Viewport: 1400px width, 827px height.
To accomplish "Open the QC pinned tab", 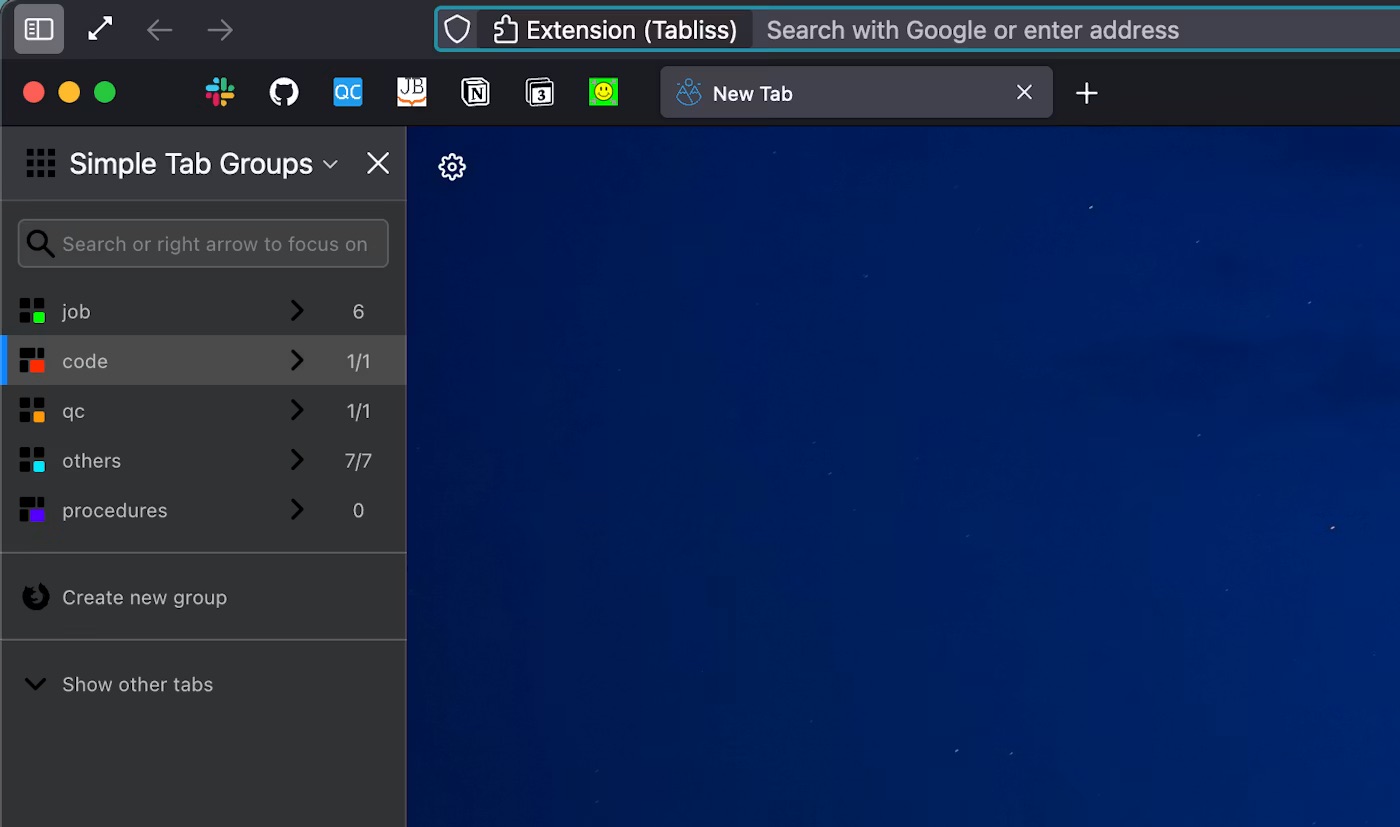I will pyautogui.click(x=348, y=93).
